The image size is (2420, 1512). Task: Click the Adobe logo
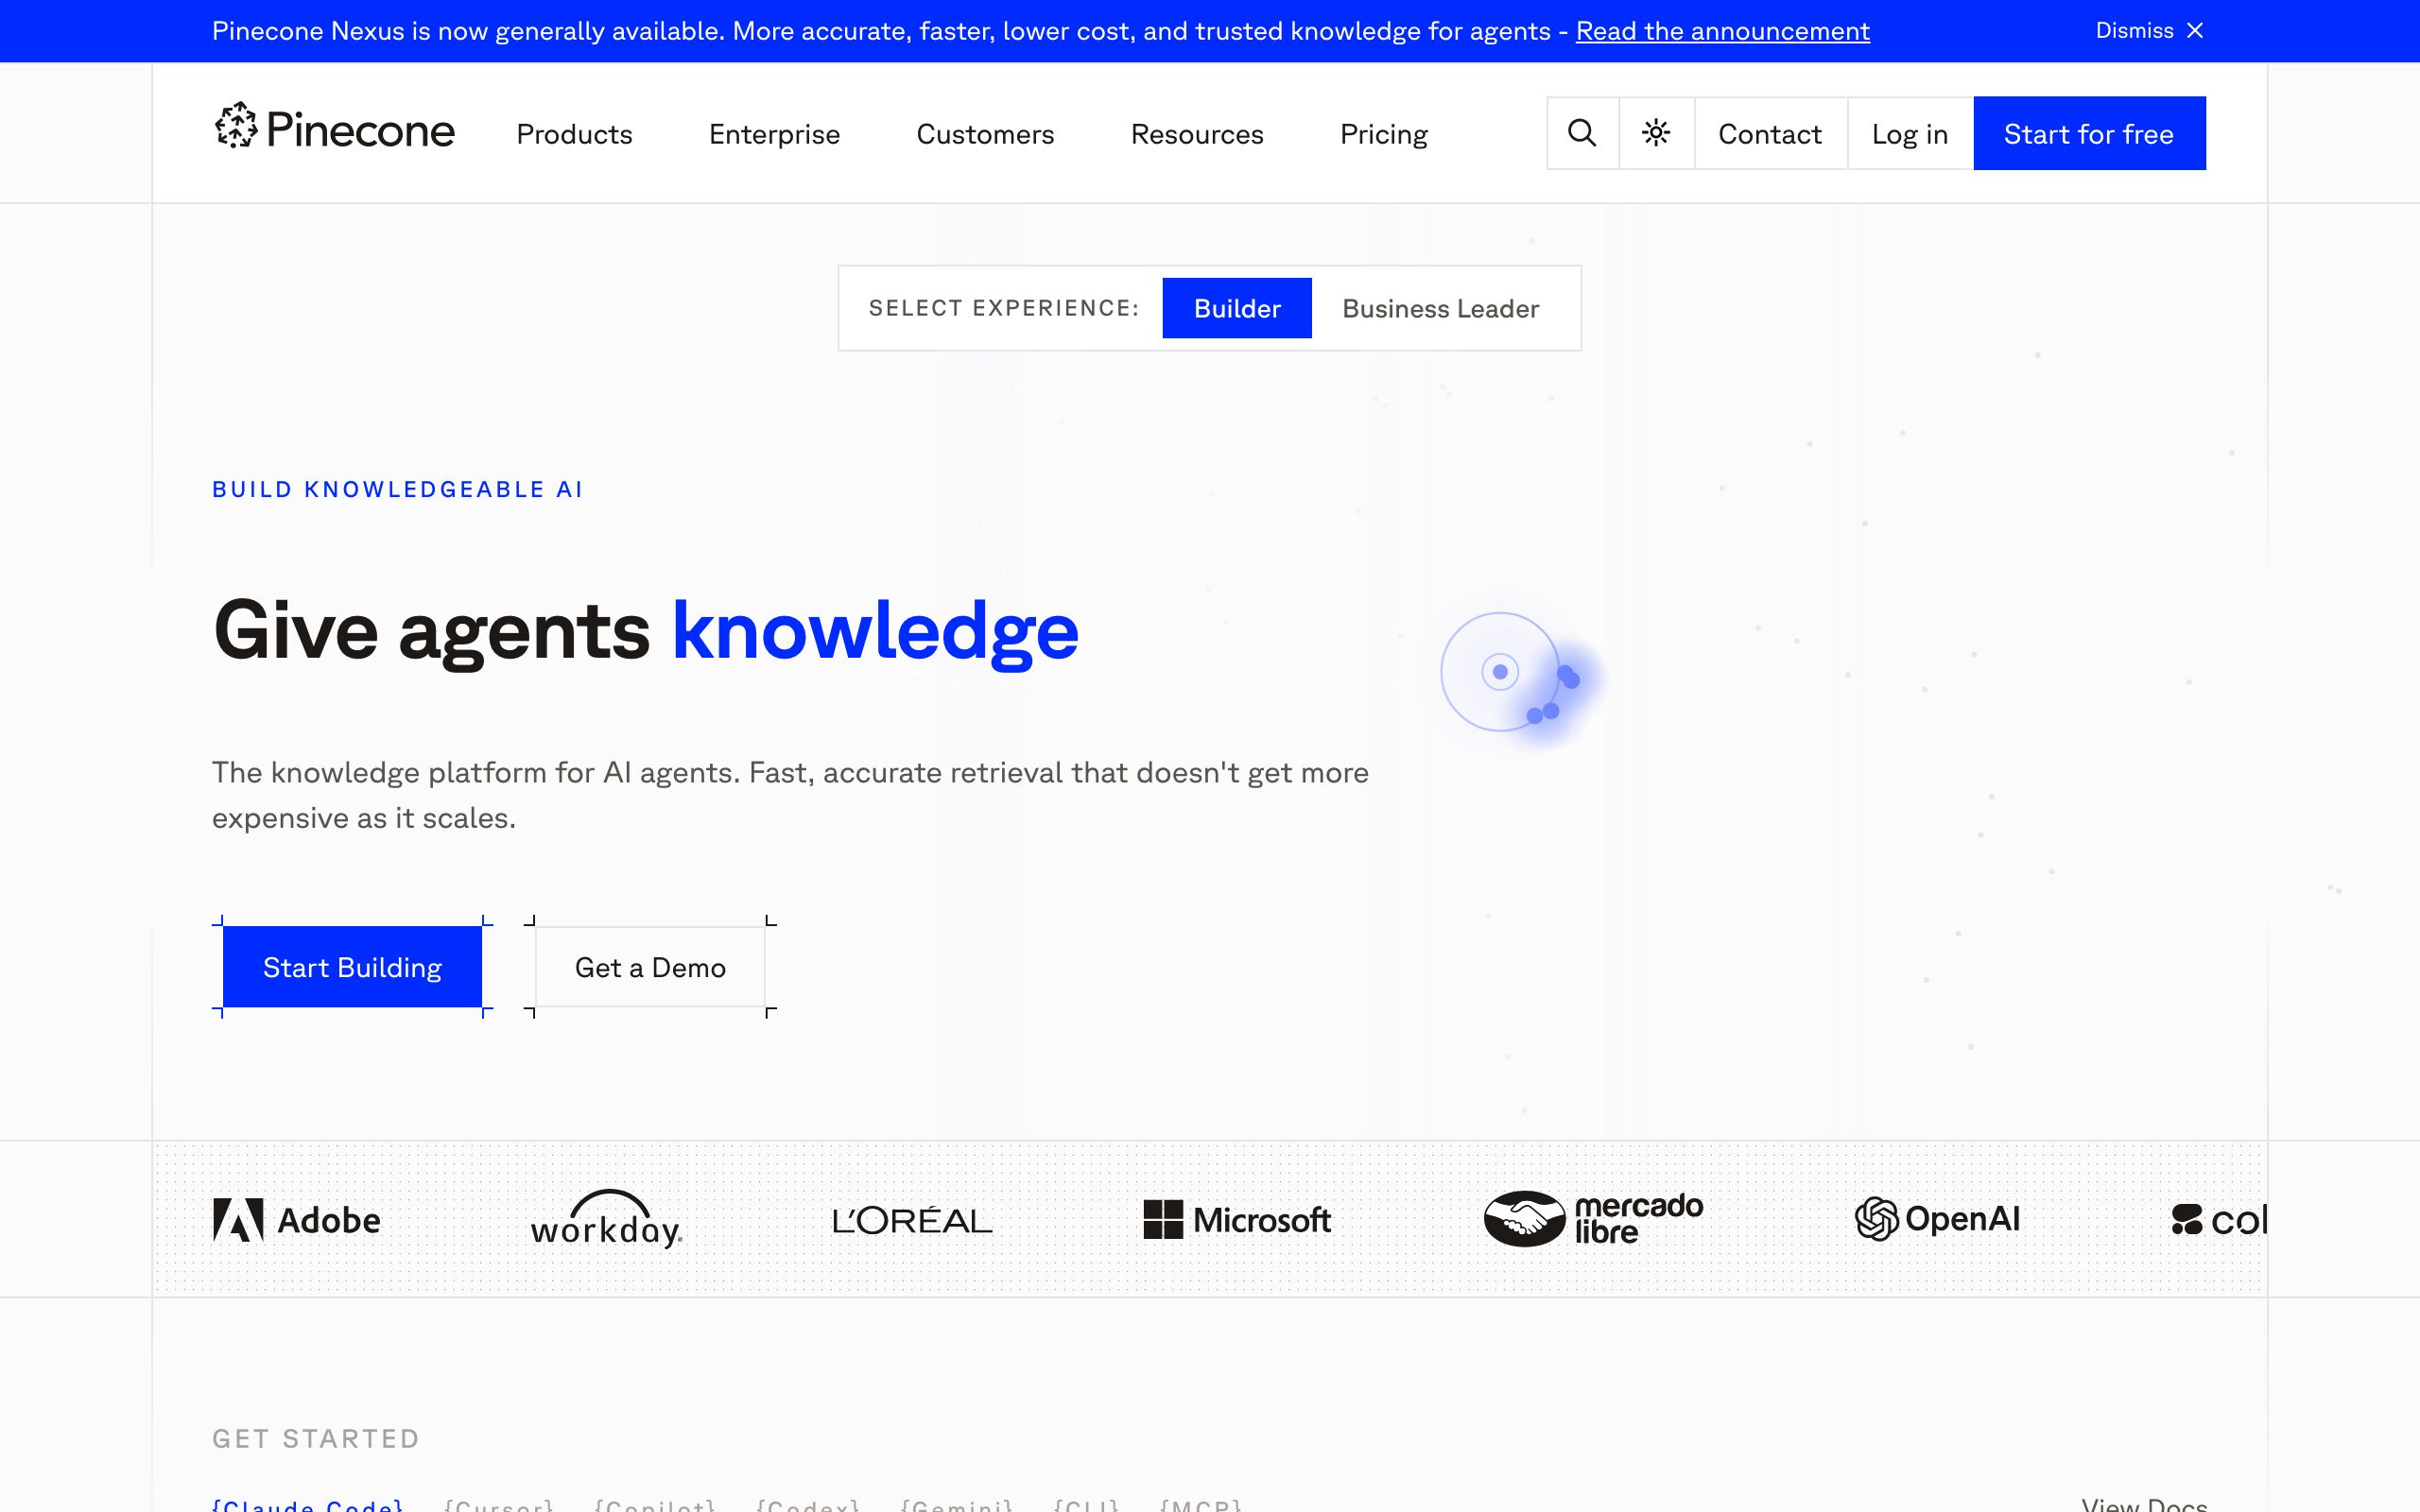[297, 1220]
